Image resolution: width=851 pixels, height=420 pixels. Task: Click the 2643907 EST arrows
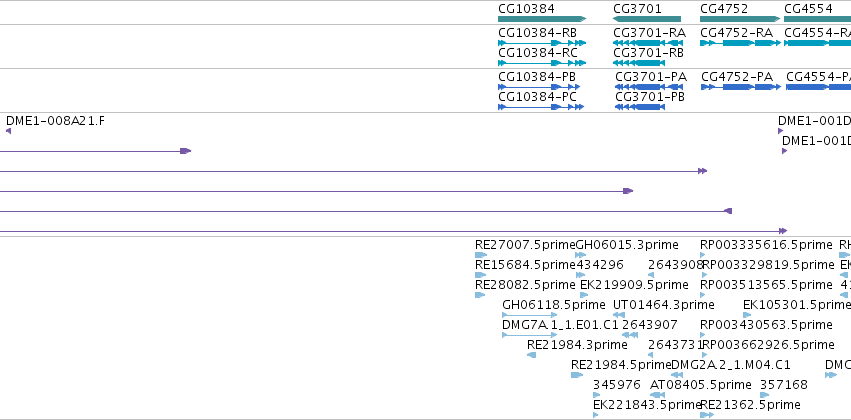(630, 335)
